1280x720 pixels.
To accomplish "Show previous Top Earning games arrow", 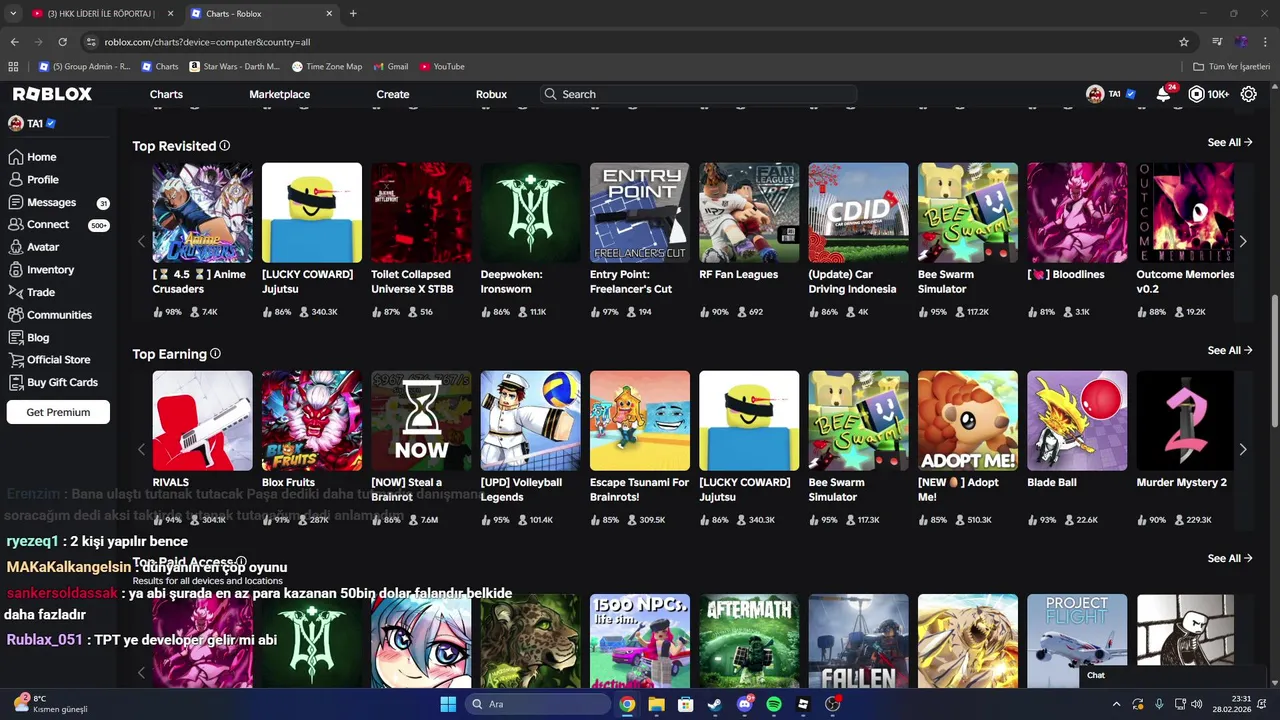I will 141,449.
